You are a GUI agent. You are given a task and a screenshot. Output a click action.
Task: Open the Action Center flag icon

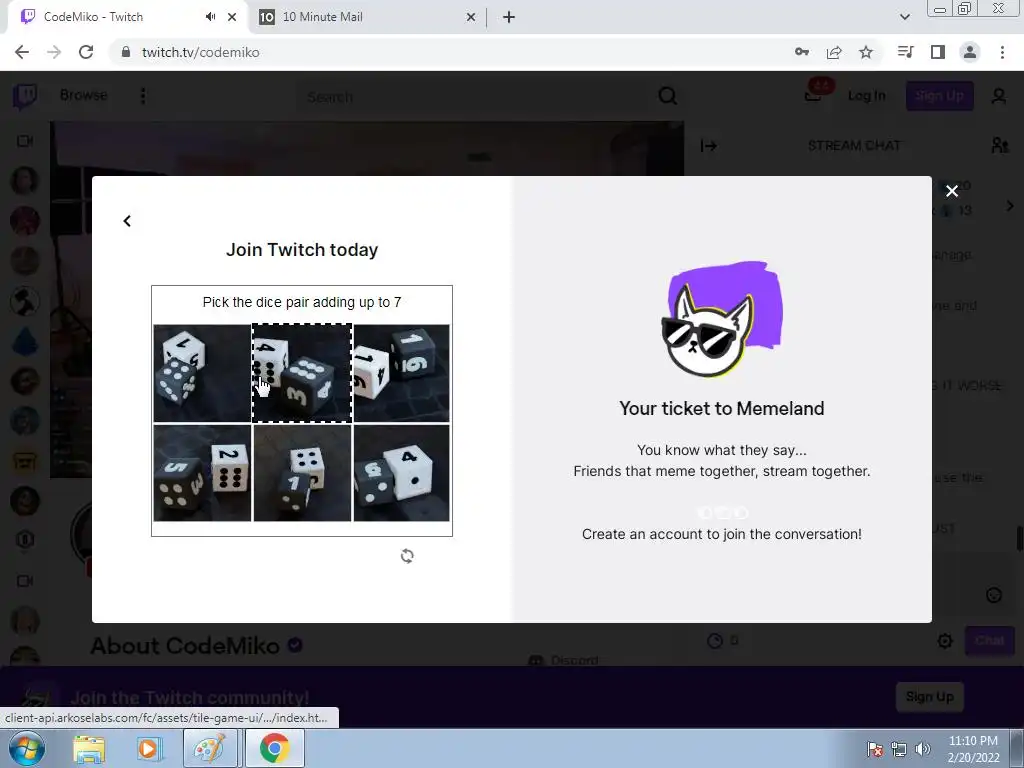(x=875, y=748)
